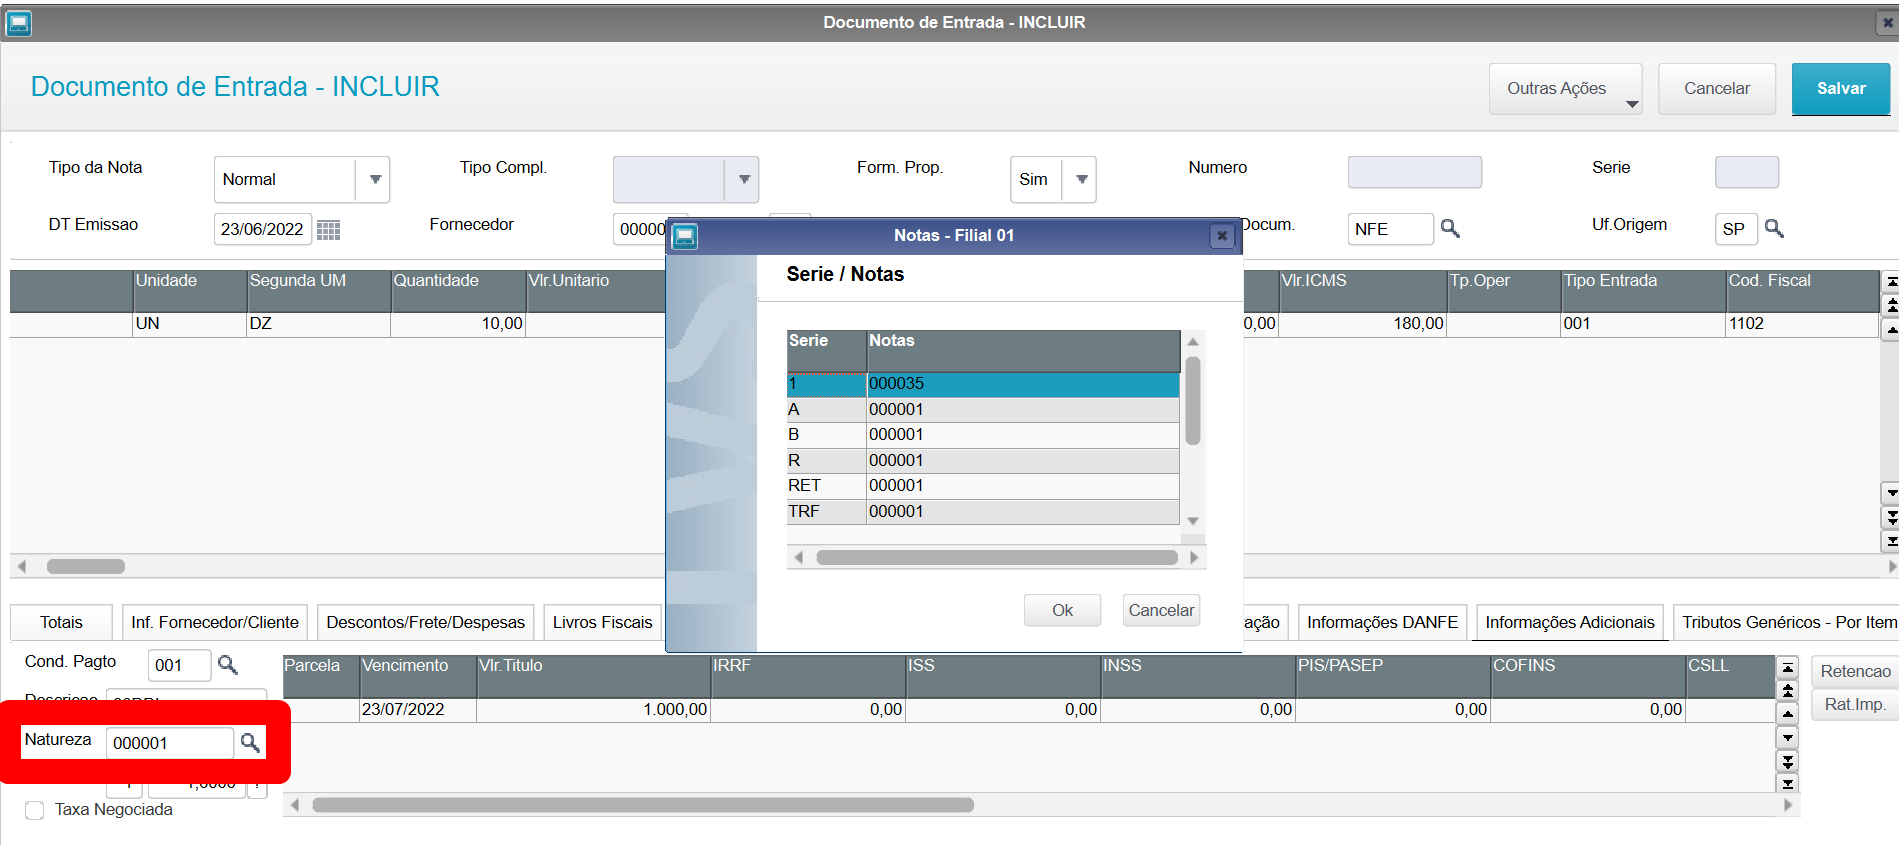The height and width of the screenshot is (845, 1899).
Task: Open the Informações DANFE tab
Action: click(1382, 622)
